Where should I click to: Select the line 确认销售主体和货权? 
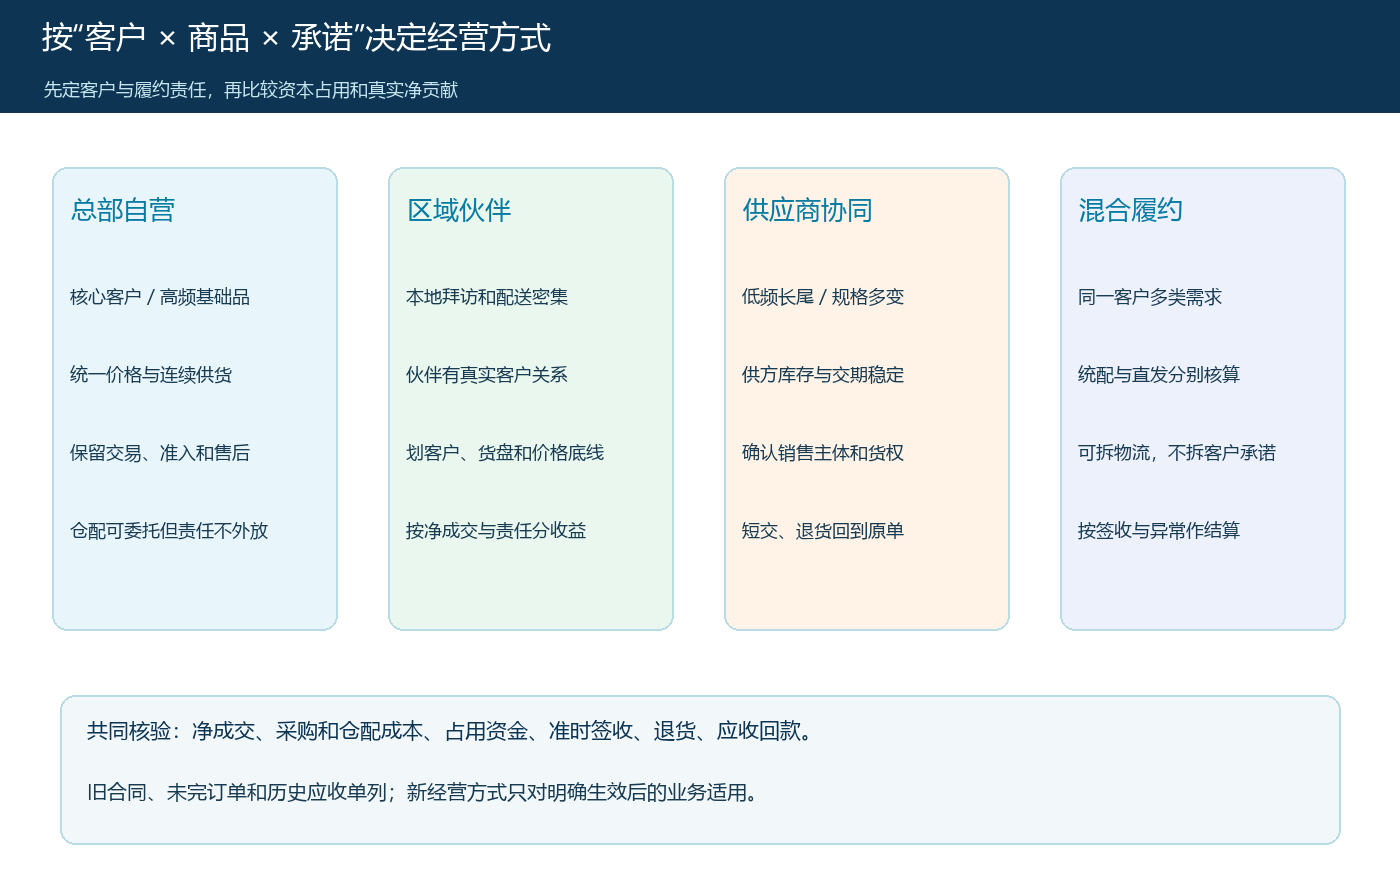[823, 453]
